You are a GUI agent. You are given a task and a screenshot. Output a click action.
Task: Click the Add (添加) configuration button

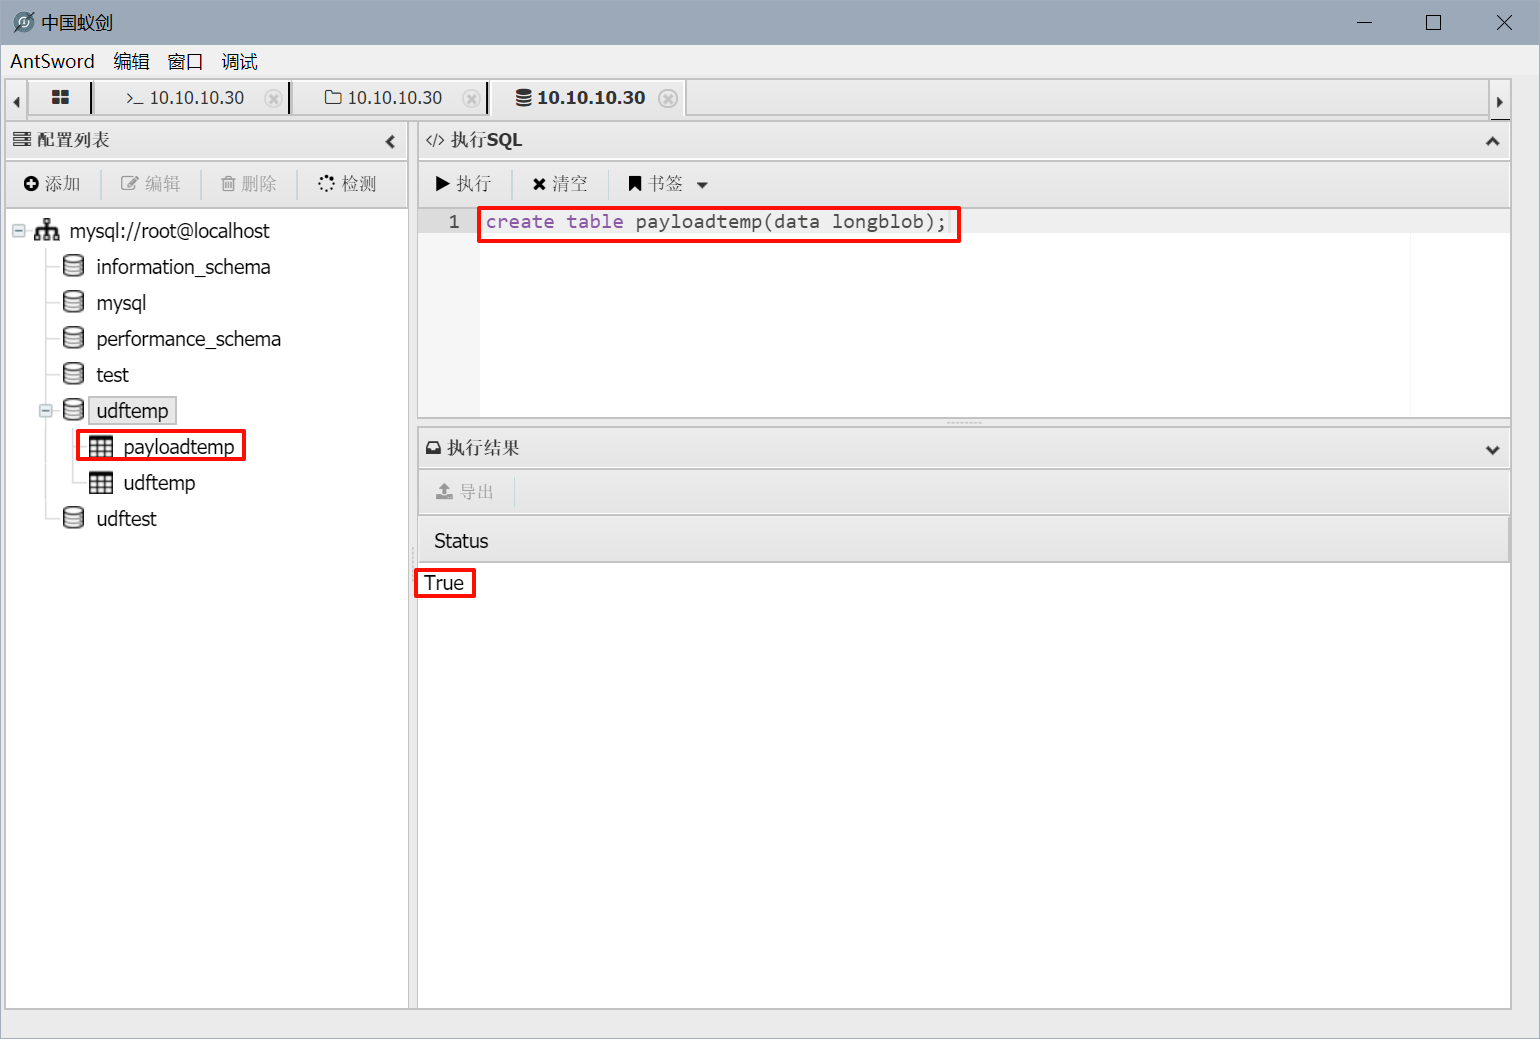coord(52,184)
